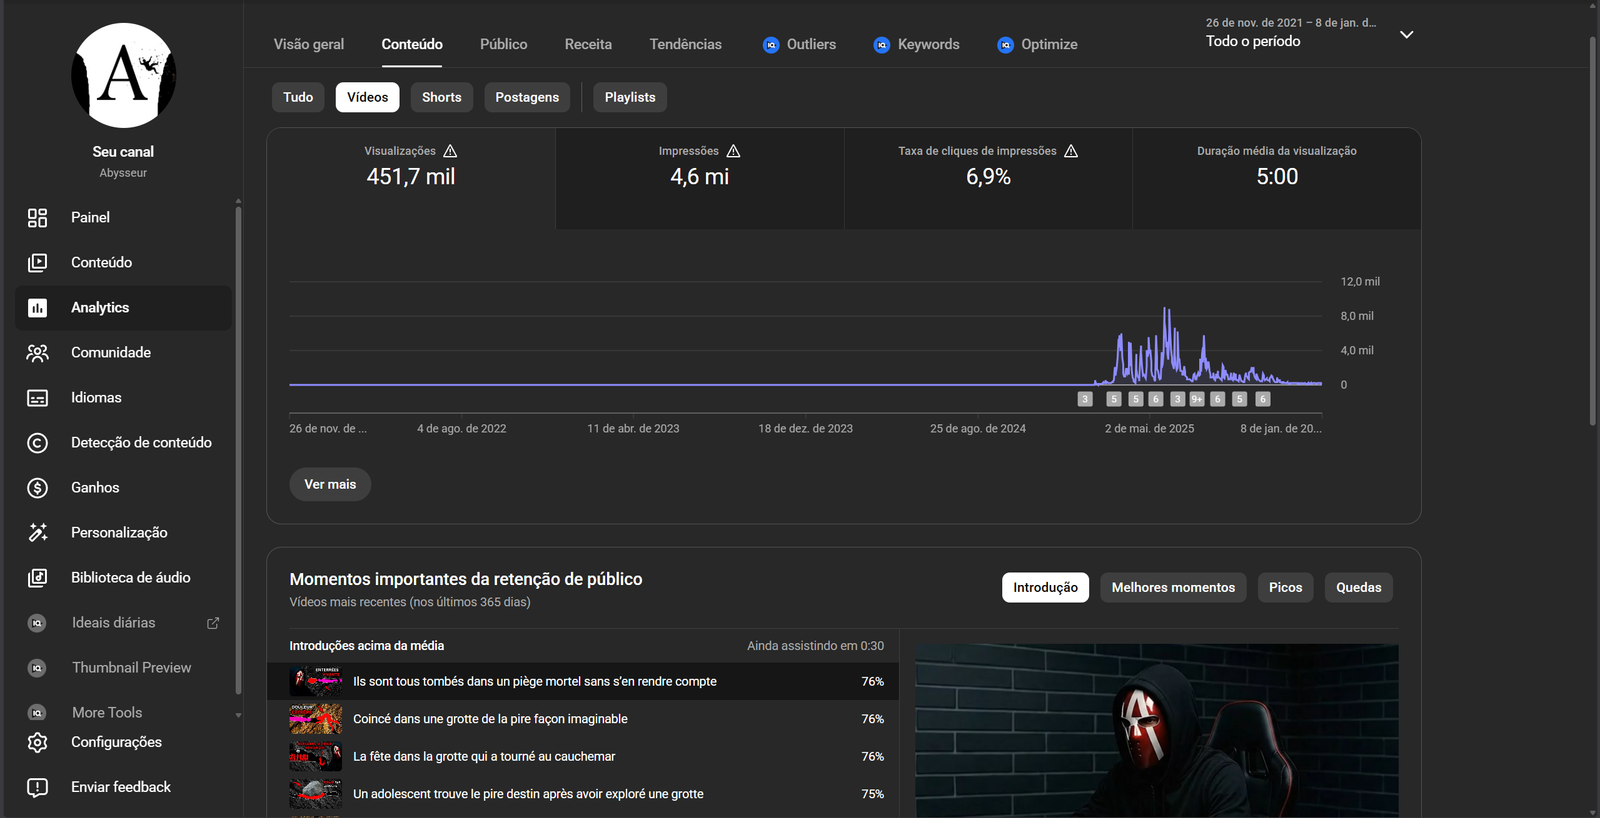
Task: Click the Configurações gear icon
Action: click(37, 742)
